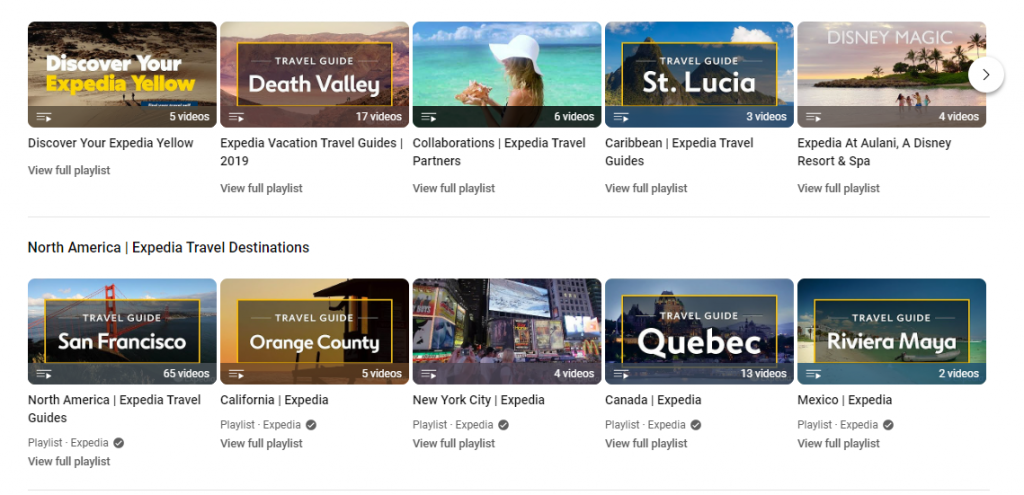This screenshot has width=1024, height=495.
Task: Open the Discover Your Expedia Yellow thumbnail
Action: [122, 74]
